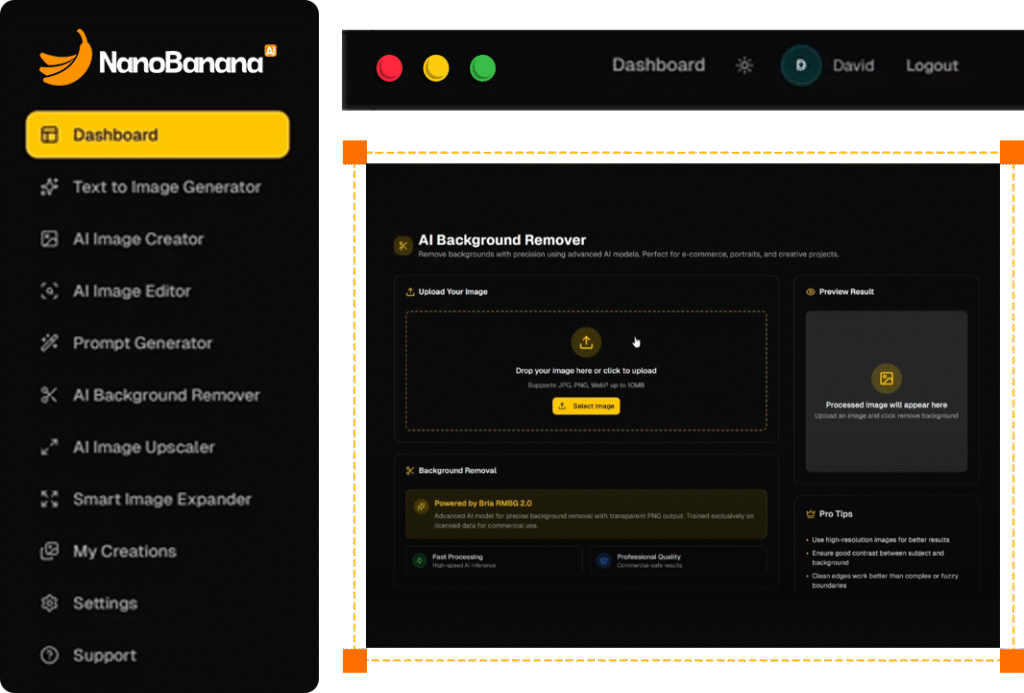The image size is (1024, 693).
Task: Click the AI Image Upscaler arrows icon
Action: coord(49,447)
